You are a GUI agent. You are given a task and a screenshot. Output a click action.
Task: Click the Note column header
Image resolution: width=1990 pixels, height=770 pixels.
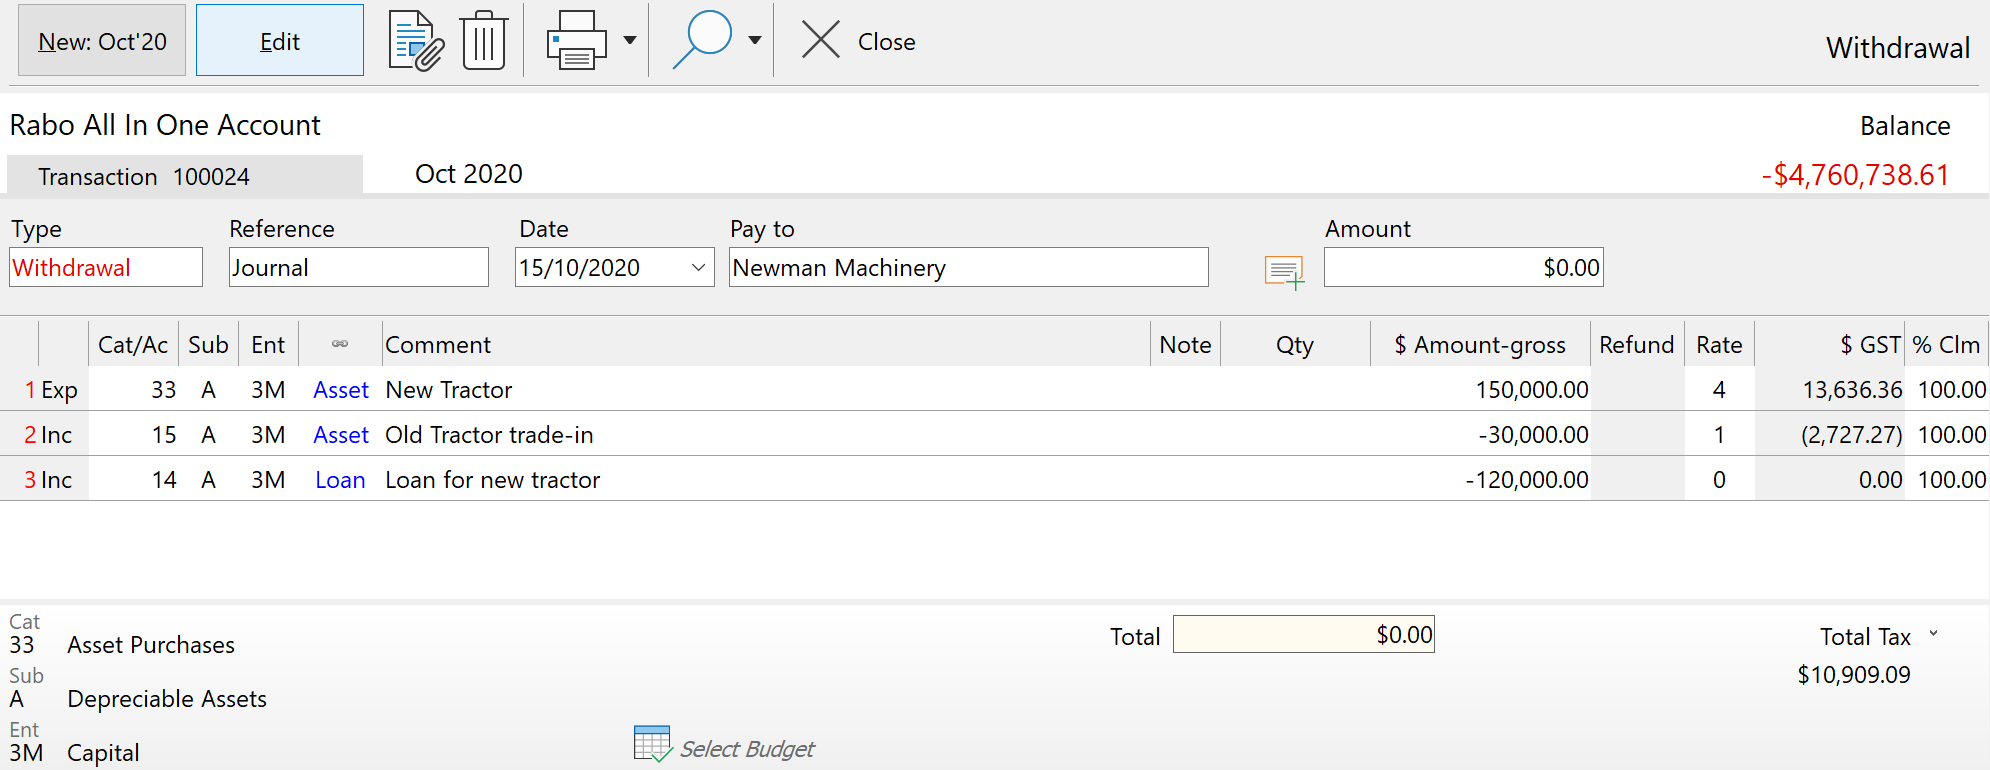[x=1185, y=345]
